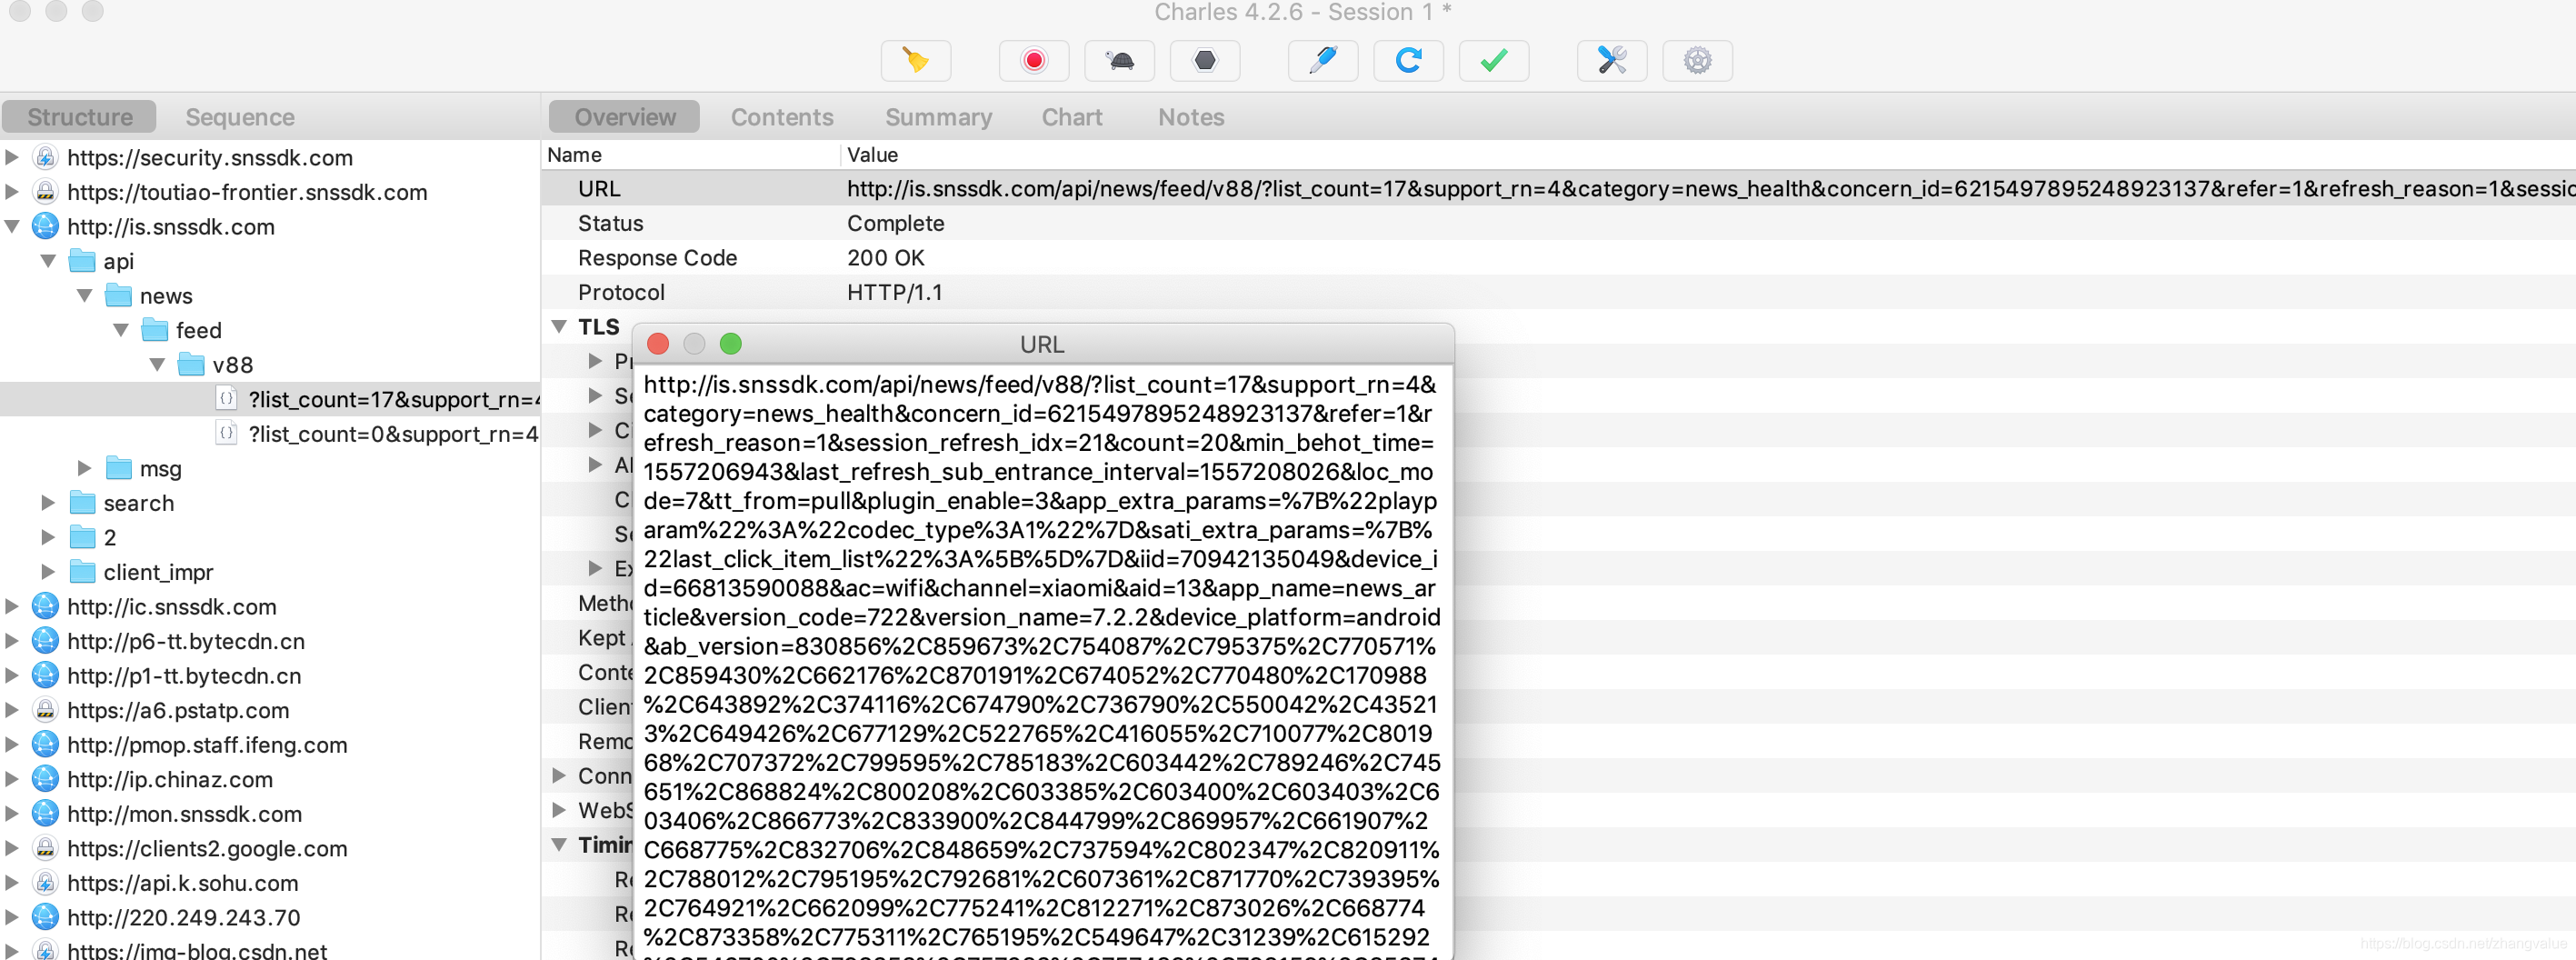Collapse the TLS section
Viewport: 2576px width, 960px height.
click(x=559, y=326)
